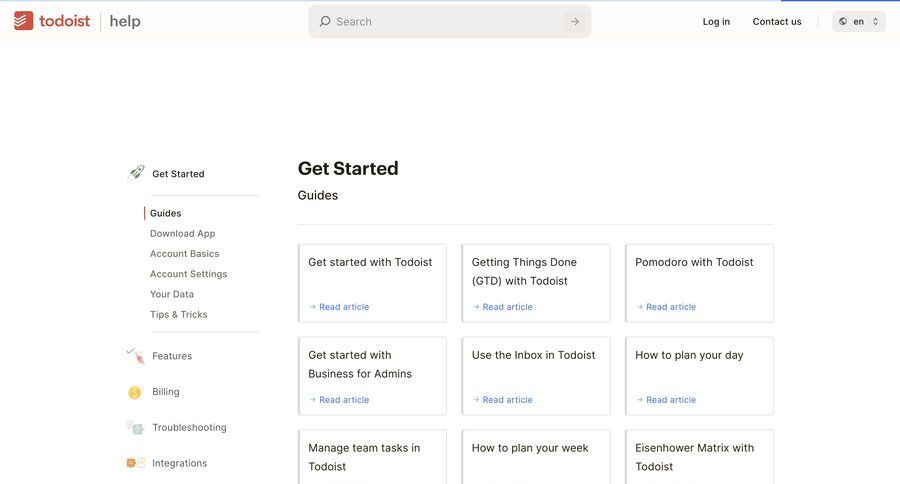Open Getting Things Done (GTD) card title
Viewport: 900px width, 484px height.
click(524, 272)
